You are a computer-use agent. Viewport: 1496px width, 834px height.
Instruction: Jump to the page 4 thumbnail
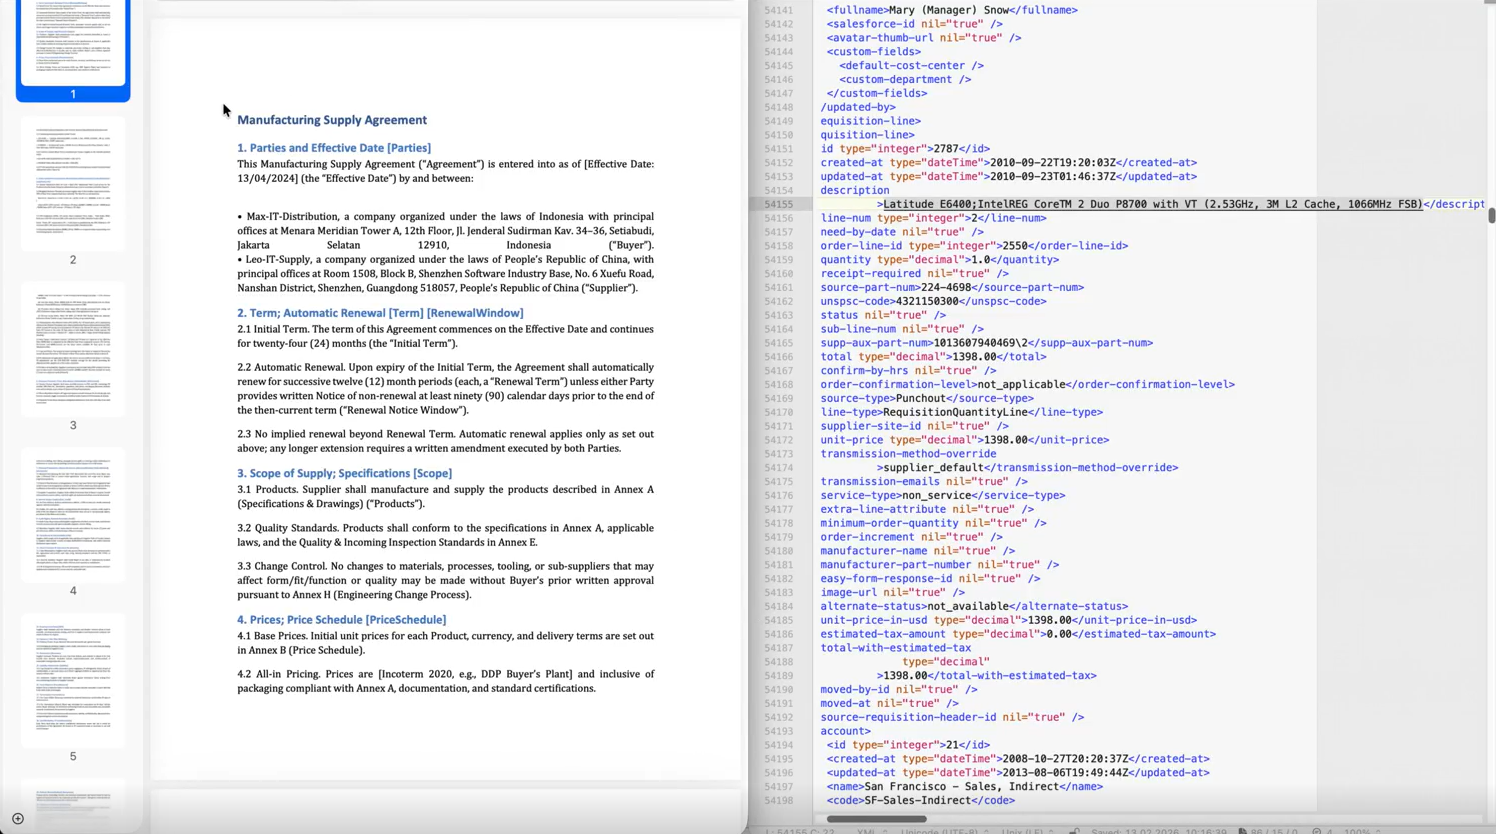(x=73, y=515)
